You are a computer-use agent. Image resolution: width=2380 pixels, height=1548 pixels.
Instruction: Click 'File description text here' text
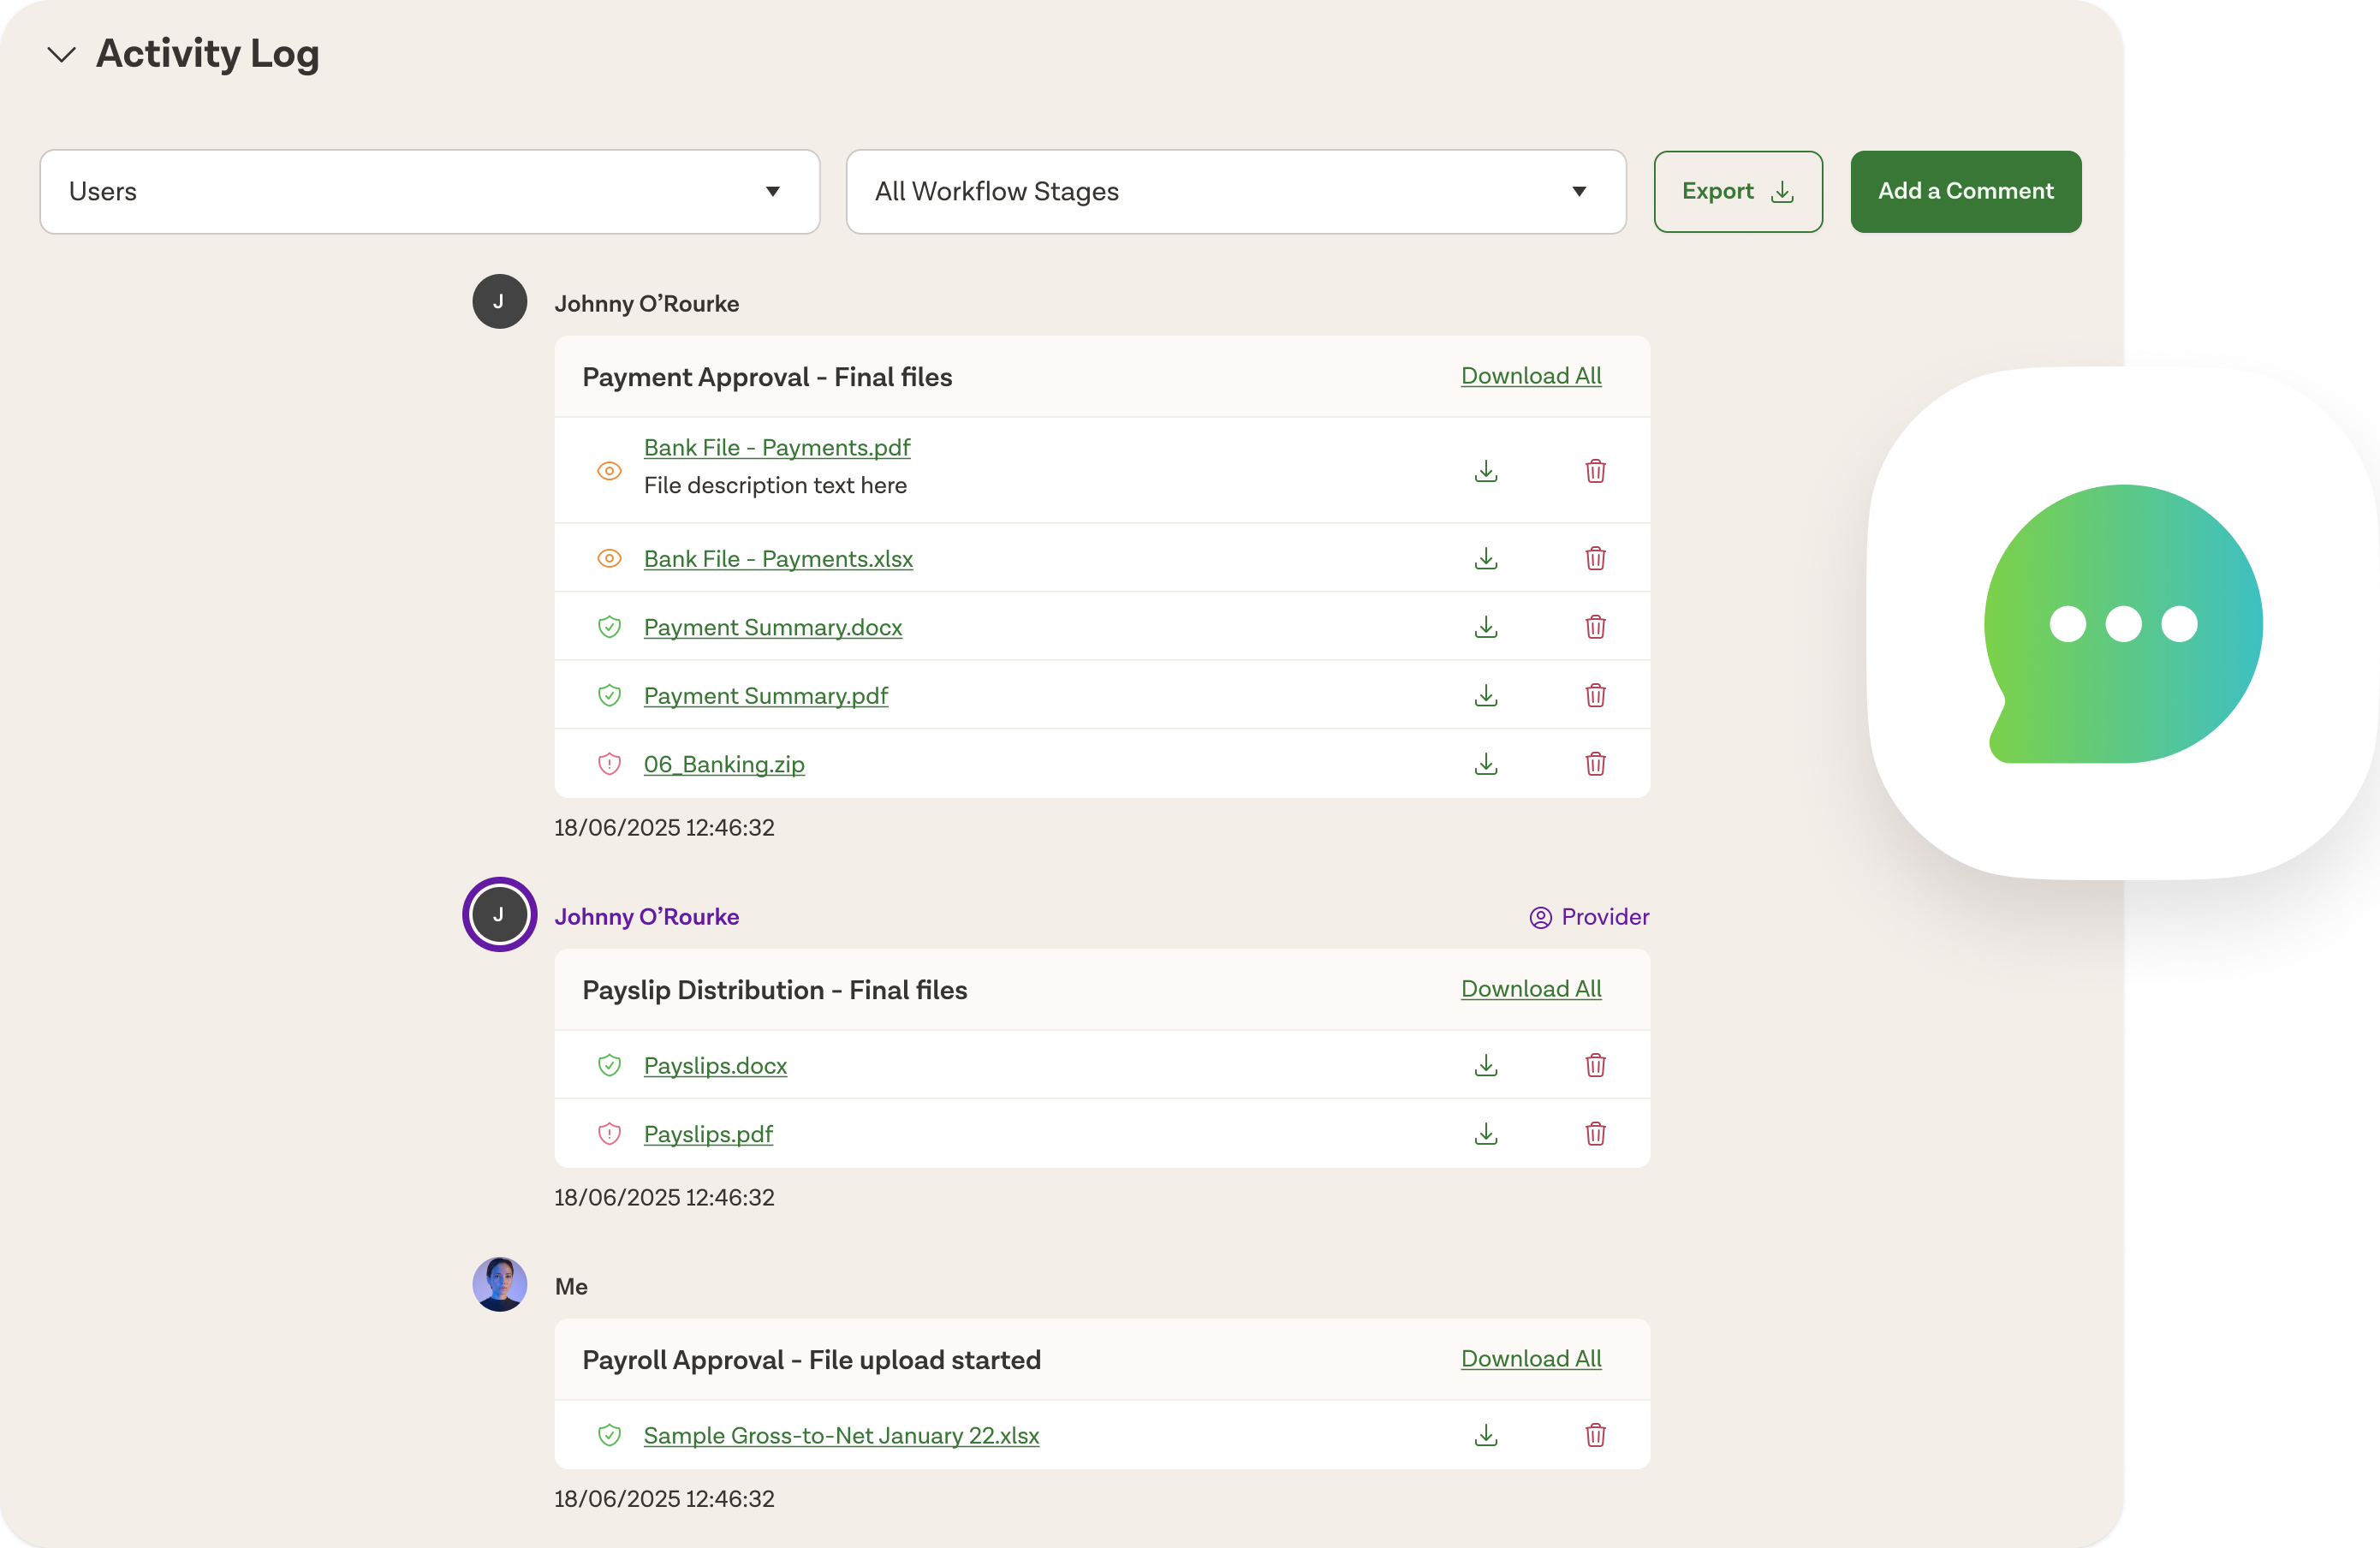pyautogui.click(x=775, y=485)
